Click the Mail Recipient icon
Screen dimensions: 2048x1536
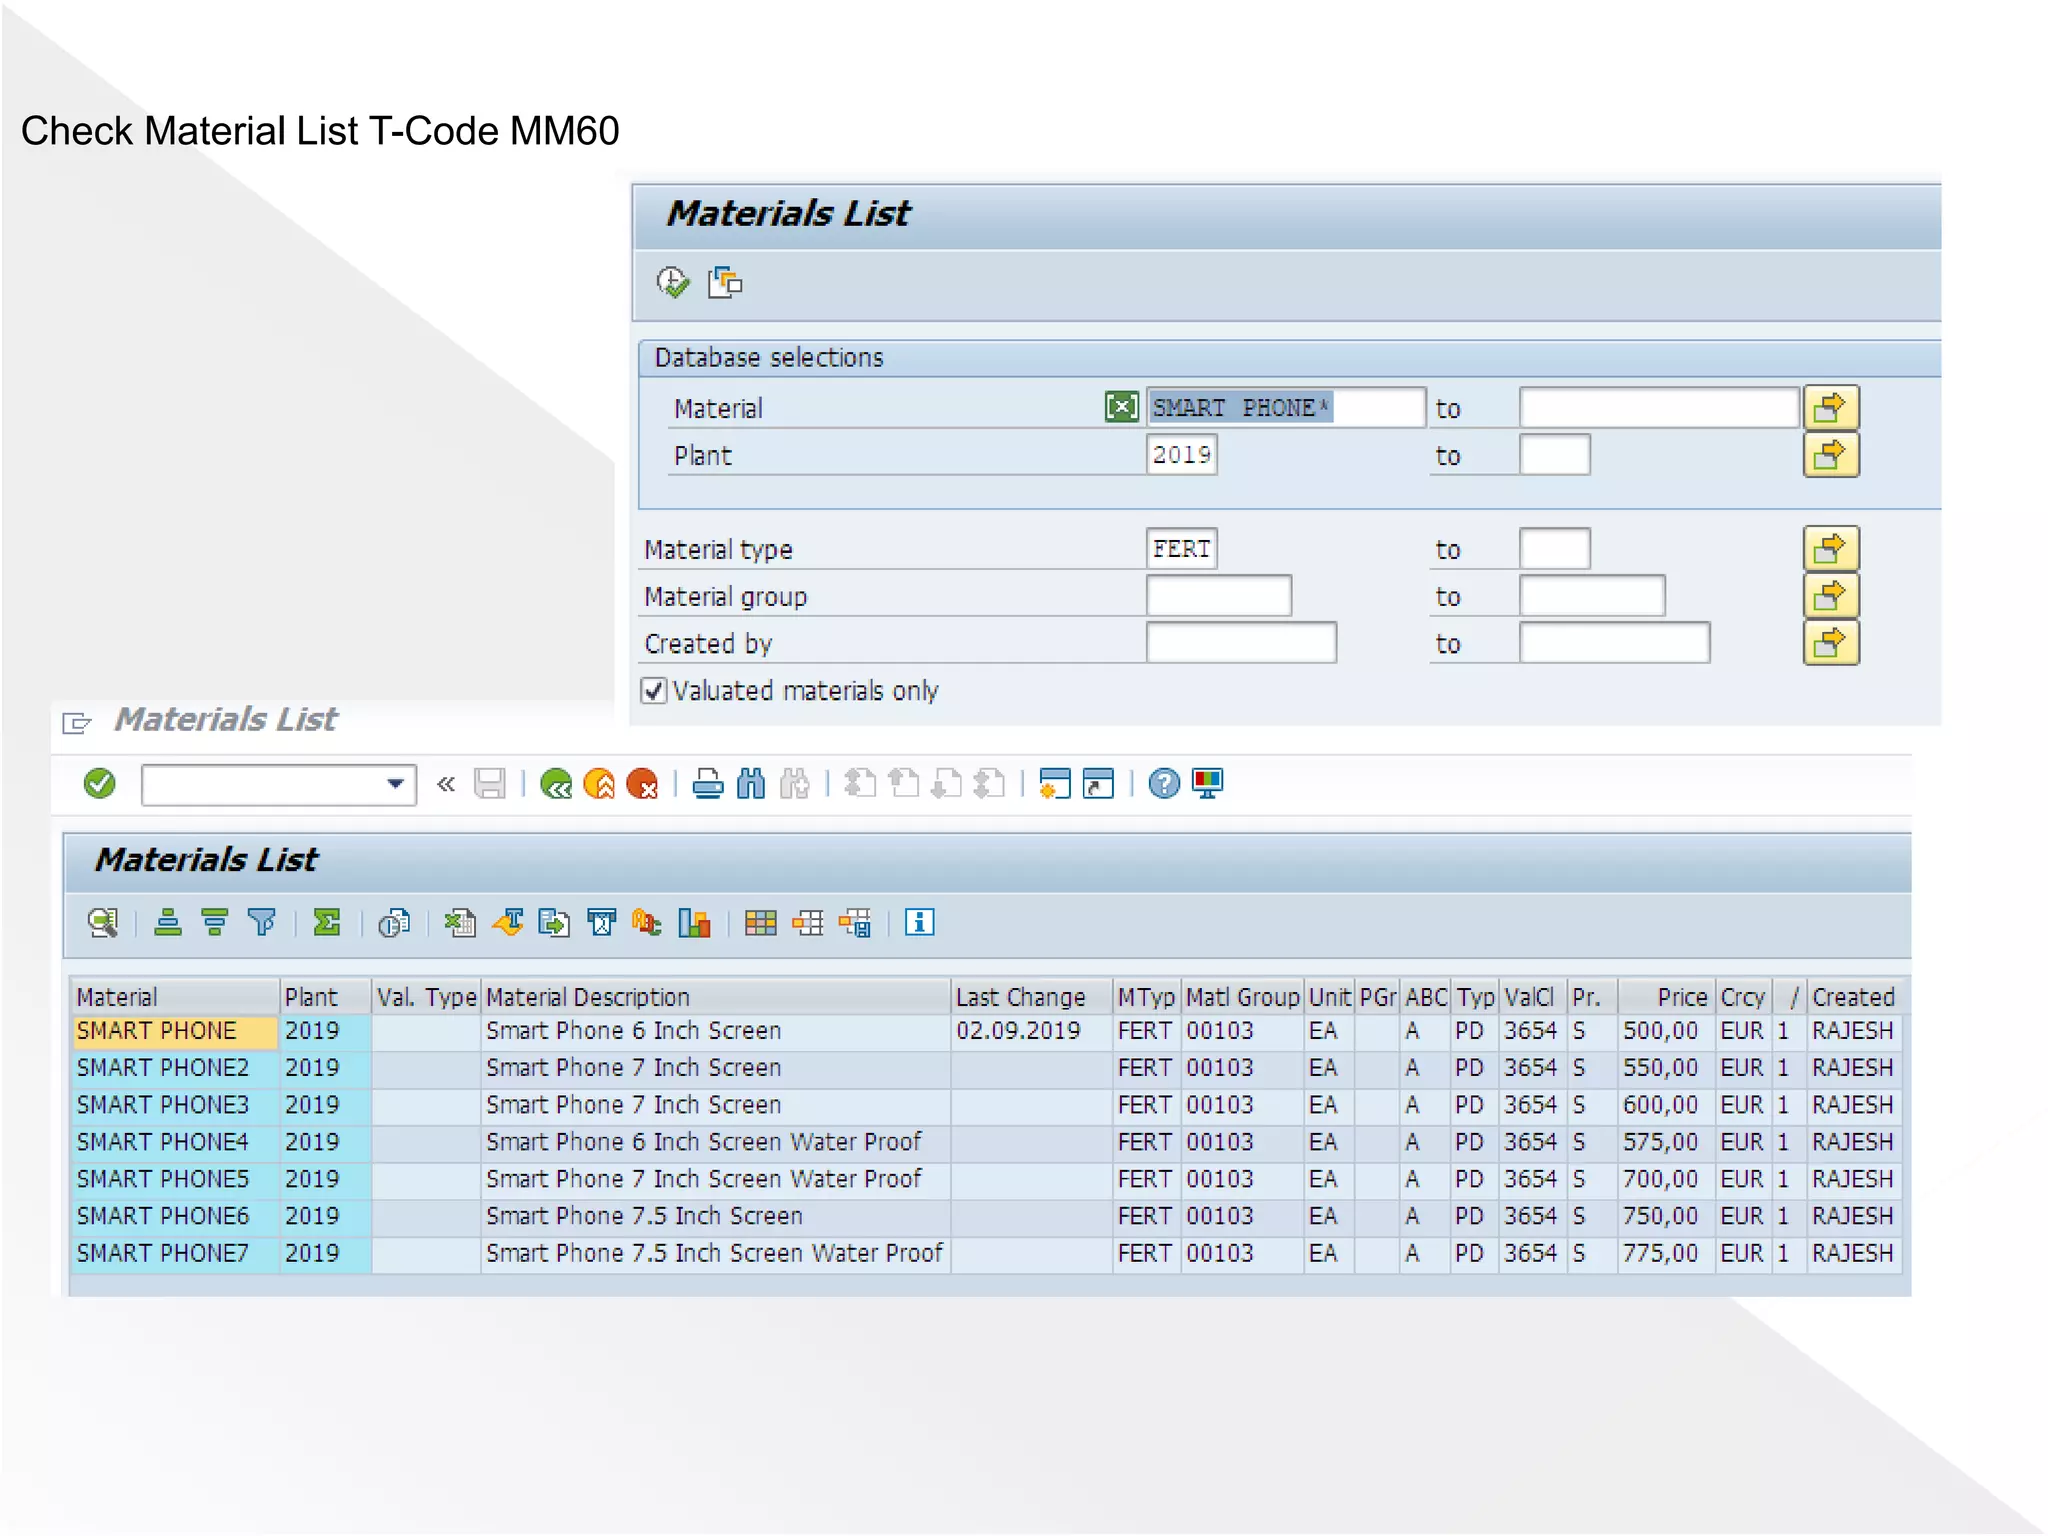pos(601,923)
